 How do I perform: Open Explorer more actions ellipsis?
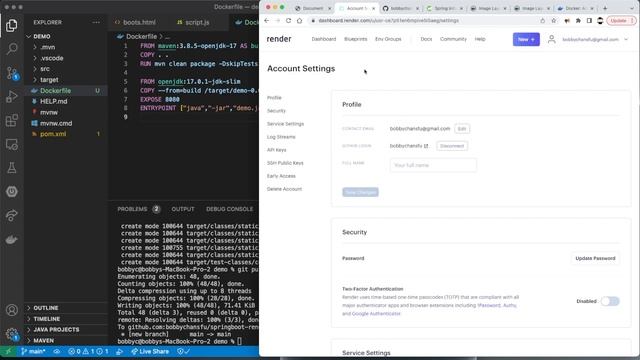(x=96, y=22)
